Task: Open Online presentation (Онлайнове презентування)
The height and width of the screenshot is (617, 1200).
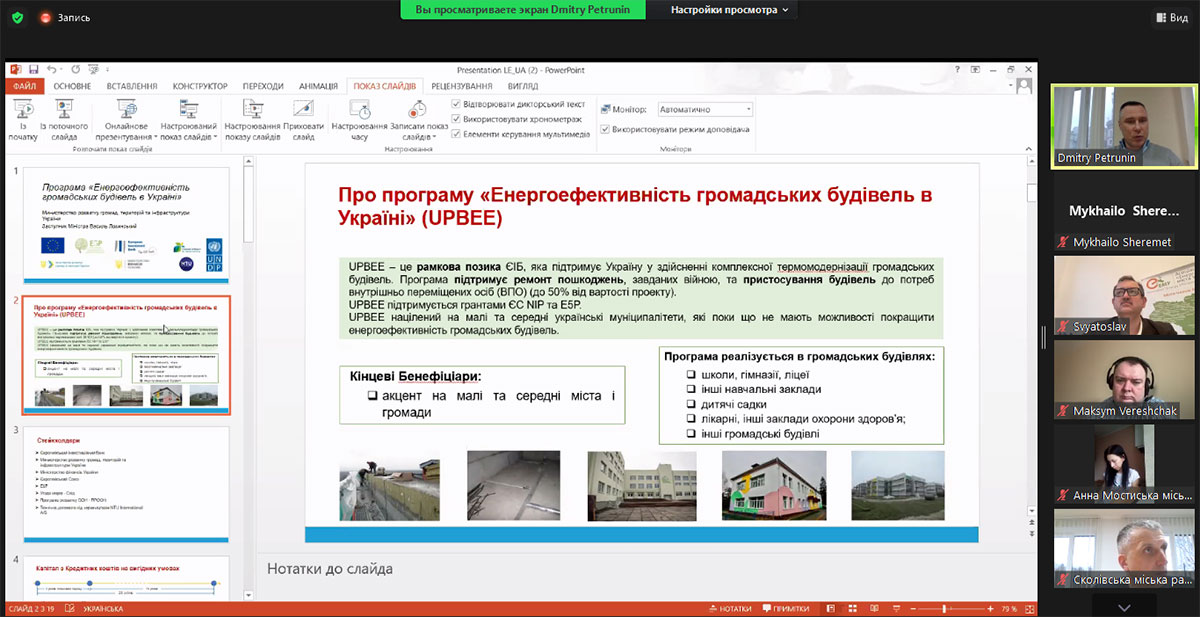Action: 127,119
